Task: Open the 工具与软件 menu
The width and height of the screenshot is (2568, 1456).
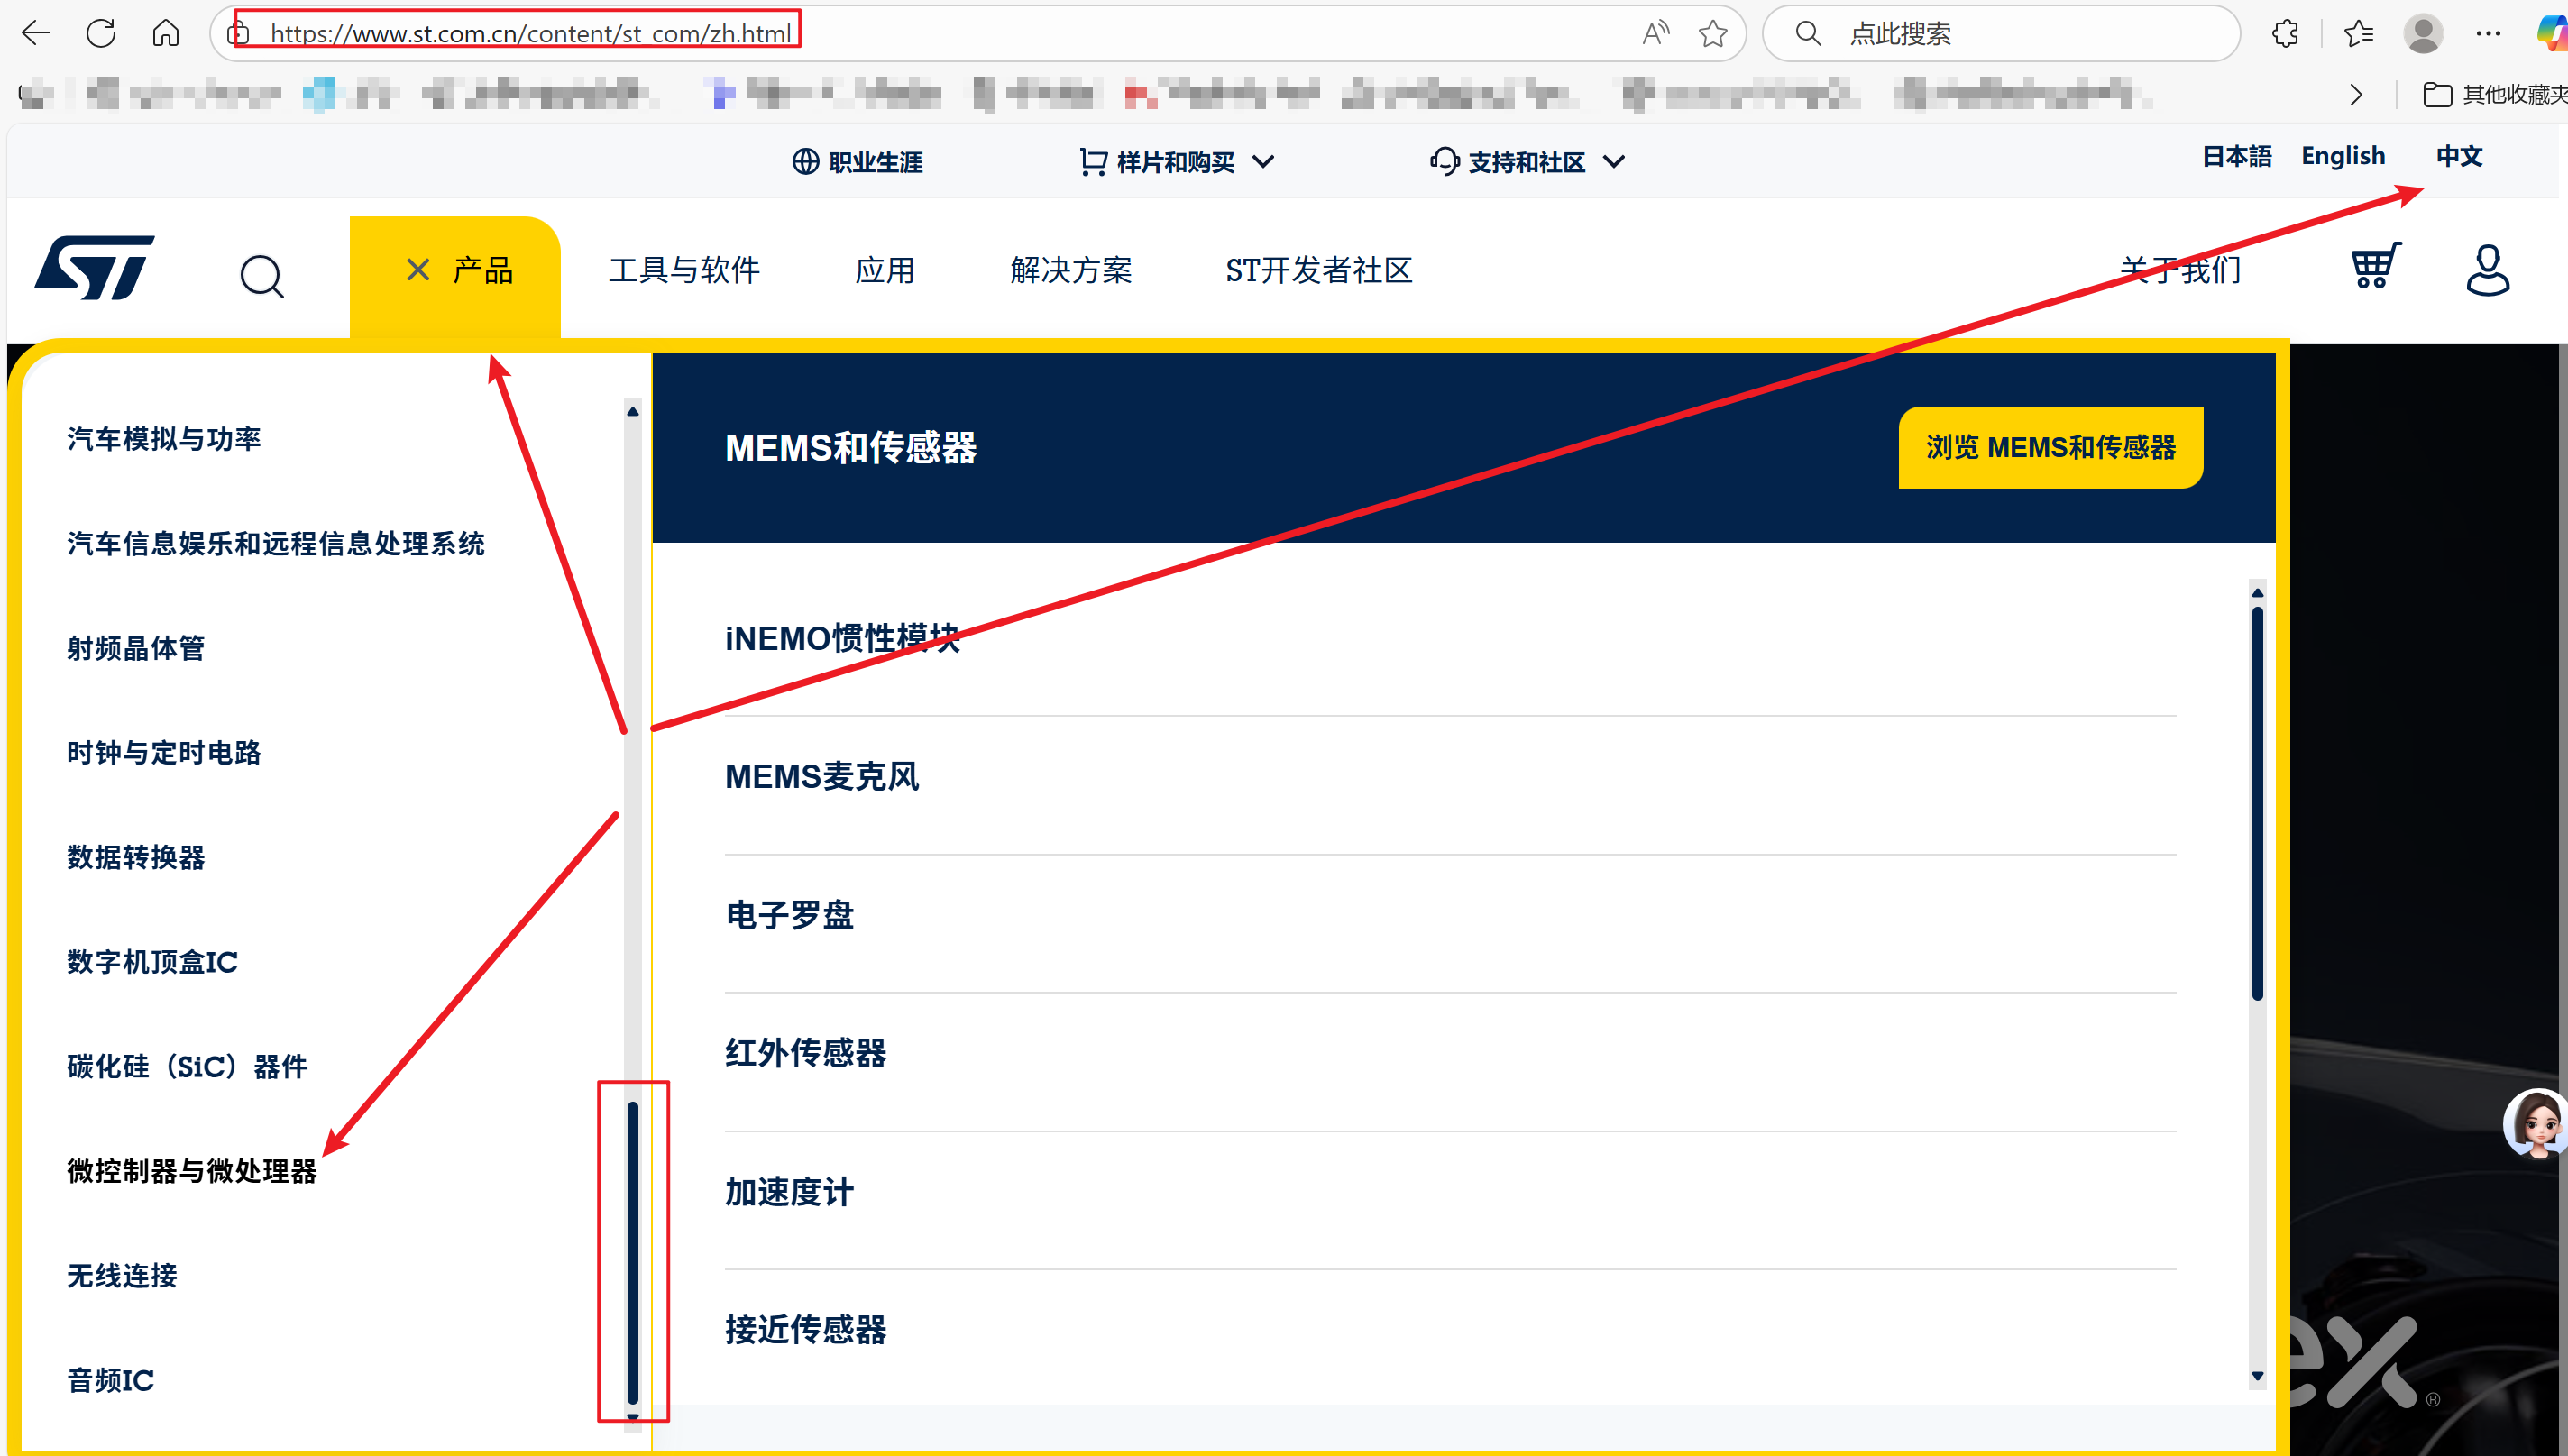Action: click(684, 270)
